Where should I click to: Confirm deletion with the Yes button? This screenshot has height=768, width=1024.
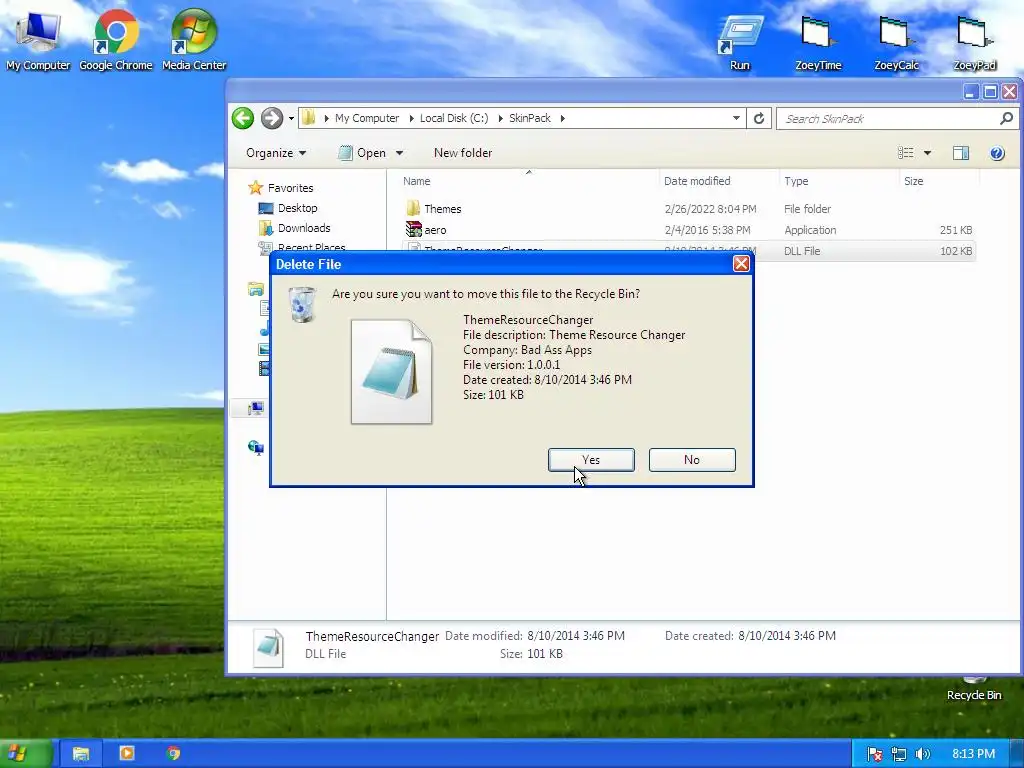pyautogui.click(x=591, y=460)
